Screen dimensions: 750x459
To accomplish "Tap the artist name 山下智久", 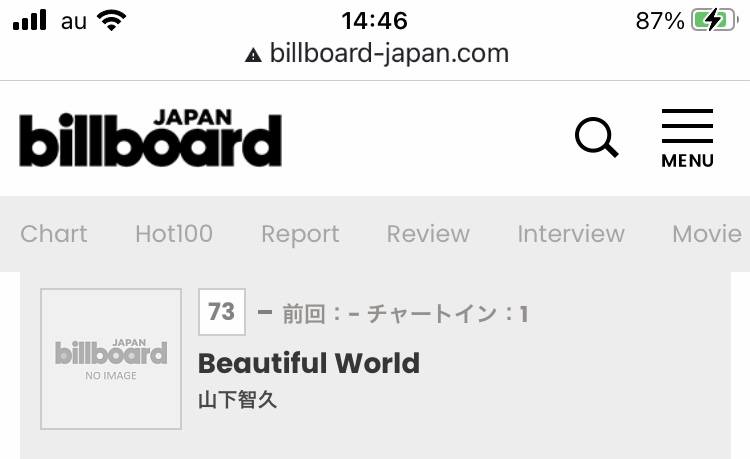I will coord(238,399).
